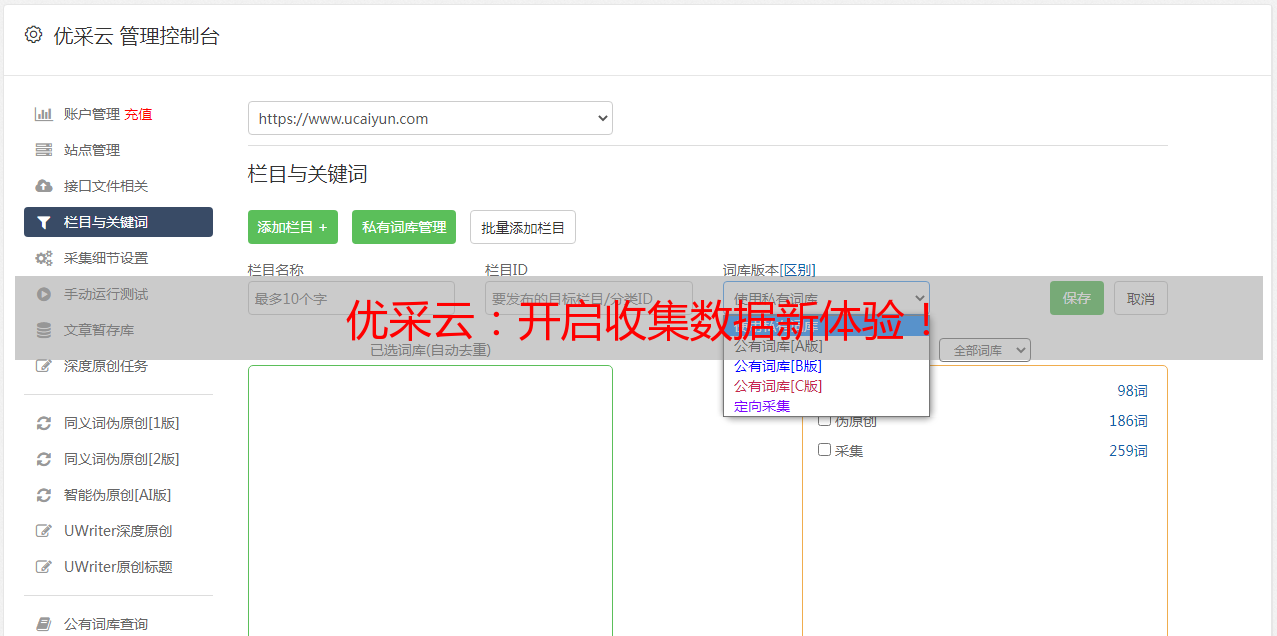
Task: Click the cloud upload icon for 接口文件相关
Action: point(43,186)
